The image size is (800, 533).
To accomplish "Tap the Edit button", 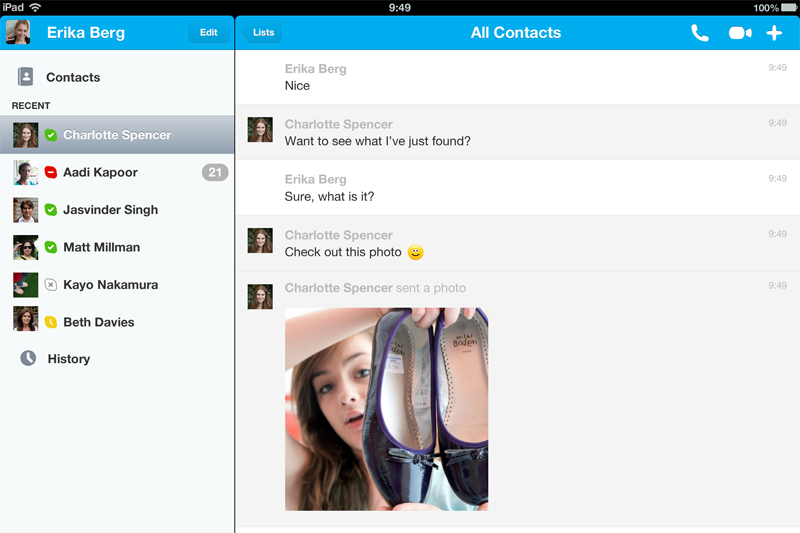I will coord(208,32).
